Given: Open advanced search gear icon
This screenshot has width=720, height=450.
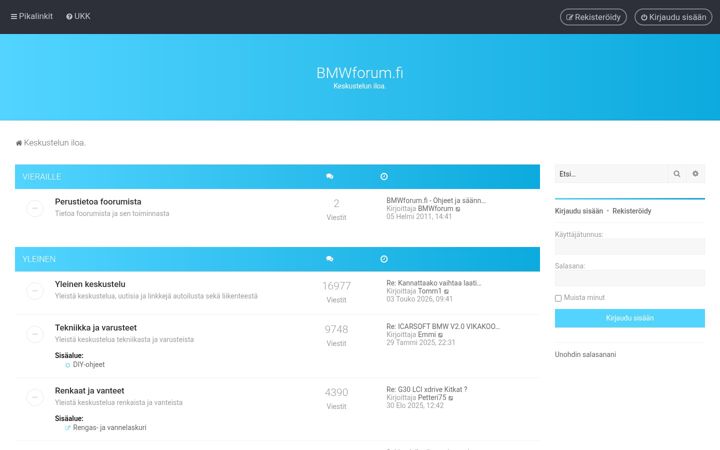Looking at the screenshot, I should click(x=696, y=174).
